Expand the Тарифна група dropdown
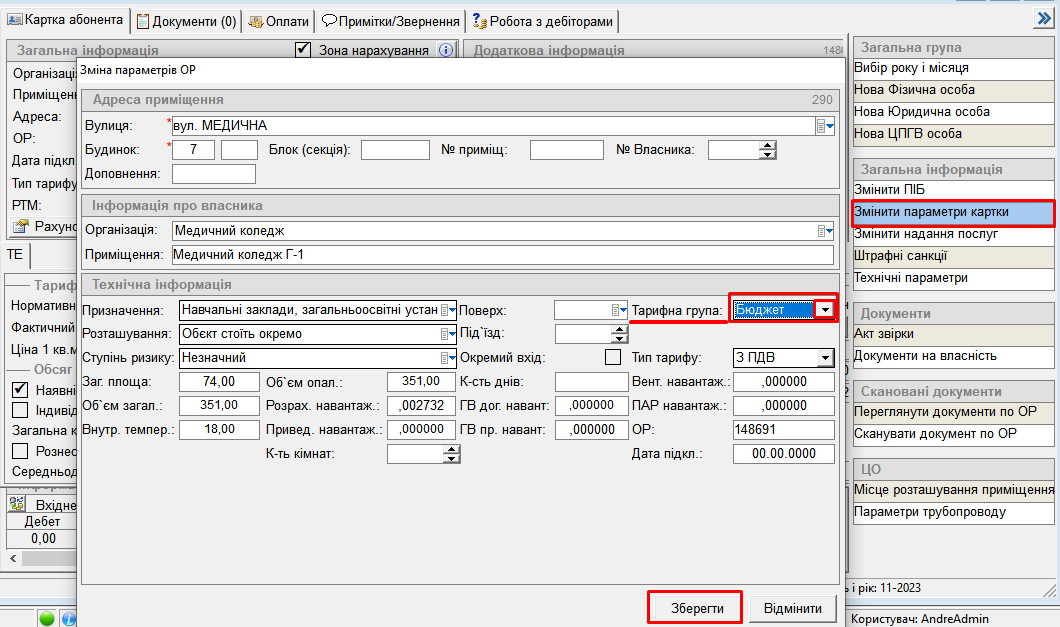1060x627 pixels. click(824, 310)
